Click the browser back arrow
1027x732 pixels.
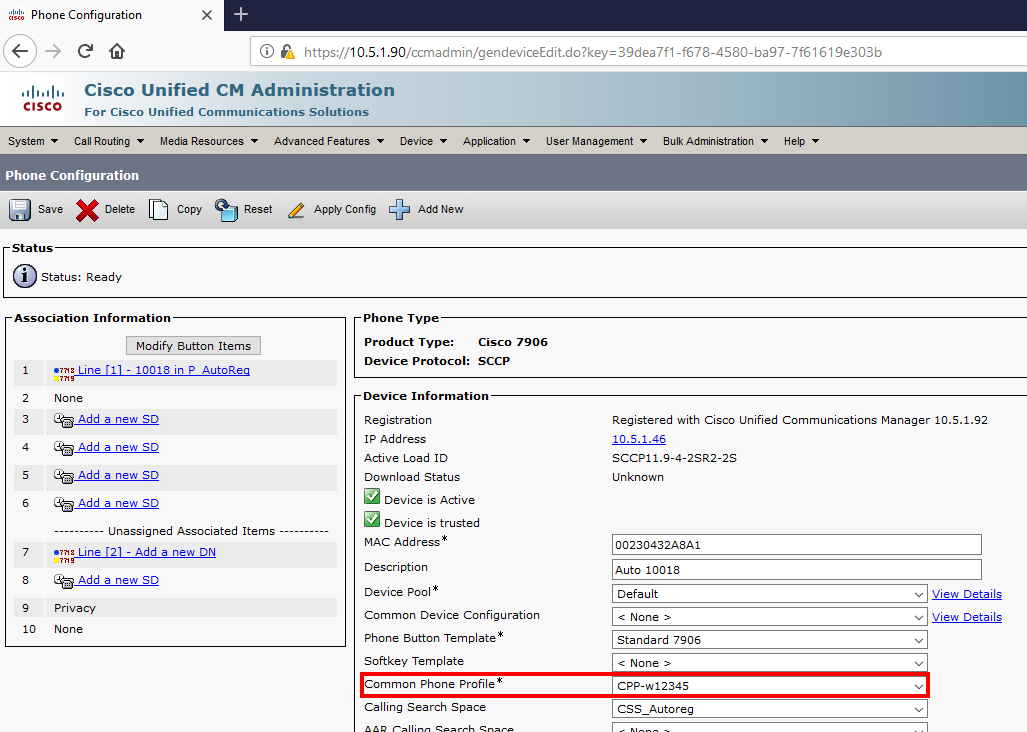[x=20, y=51]
